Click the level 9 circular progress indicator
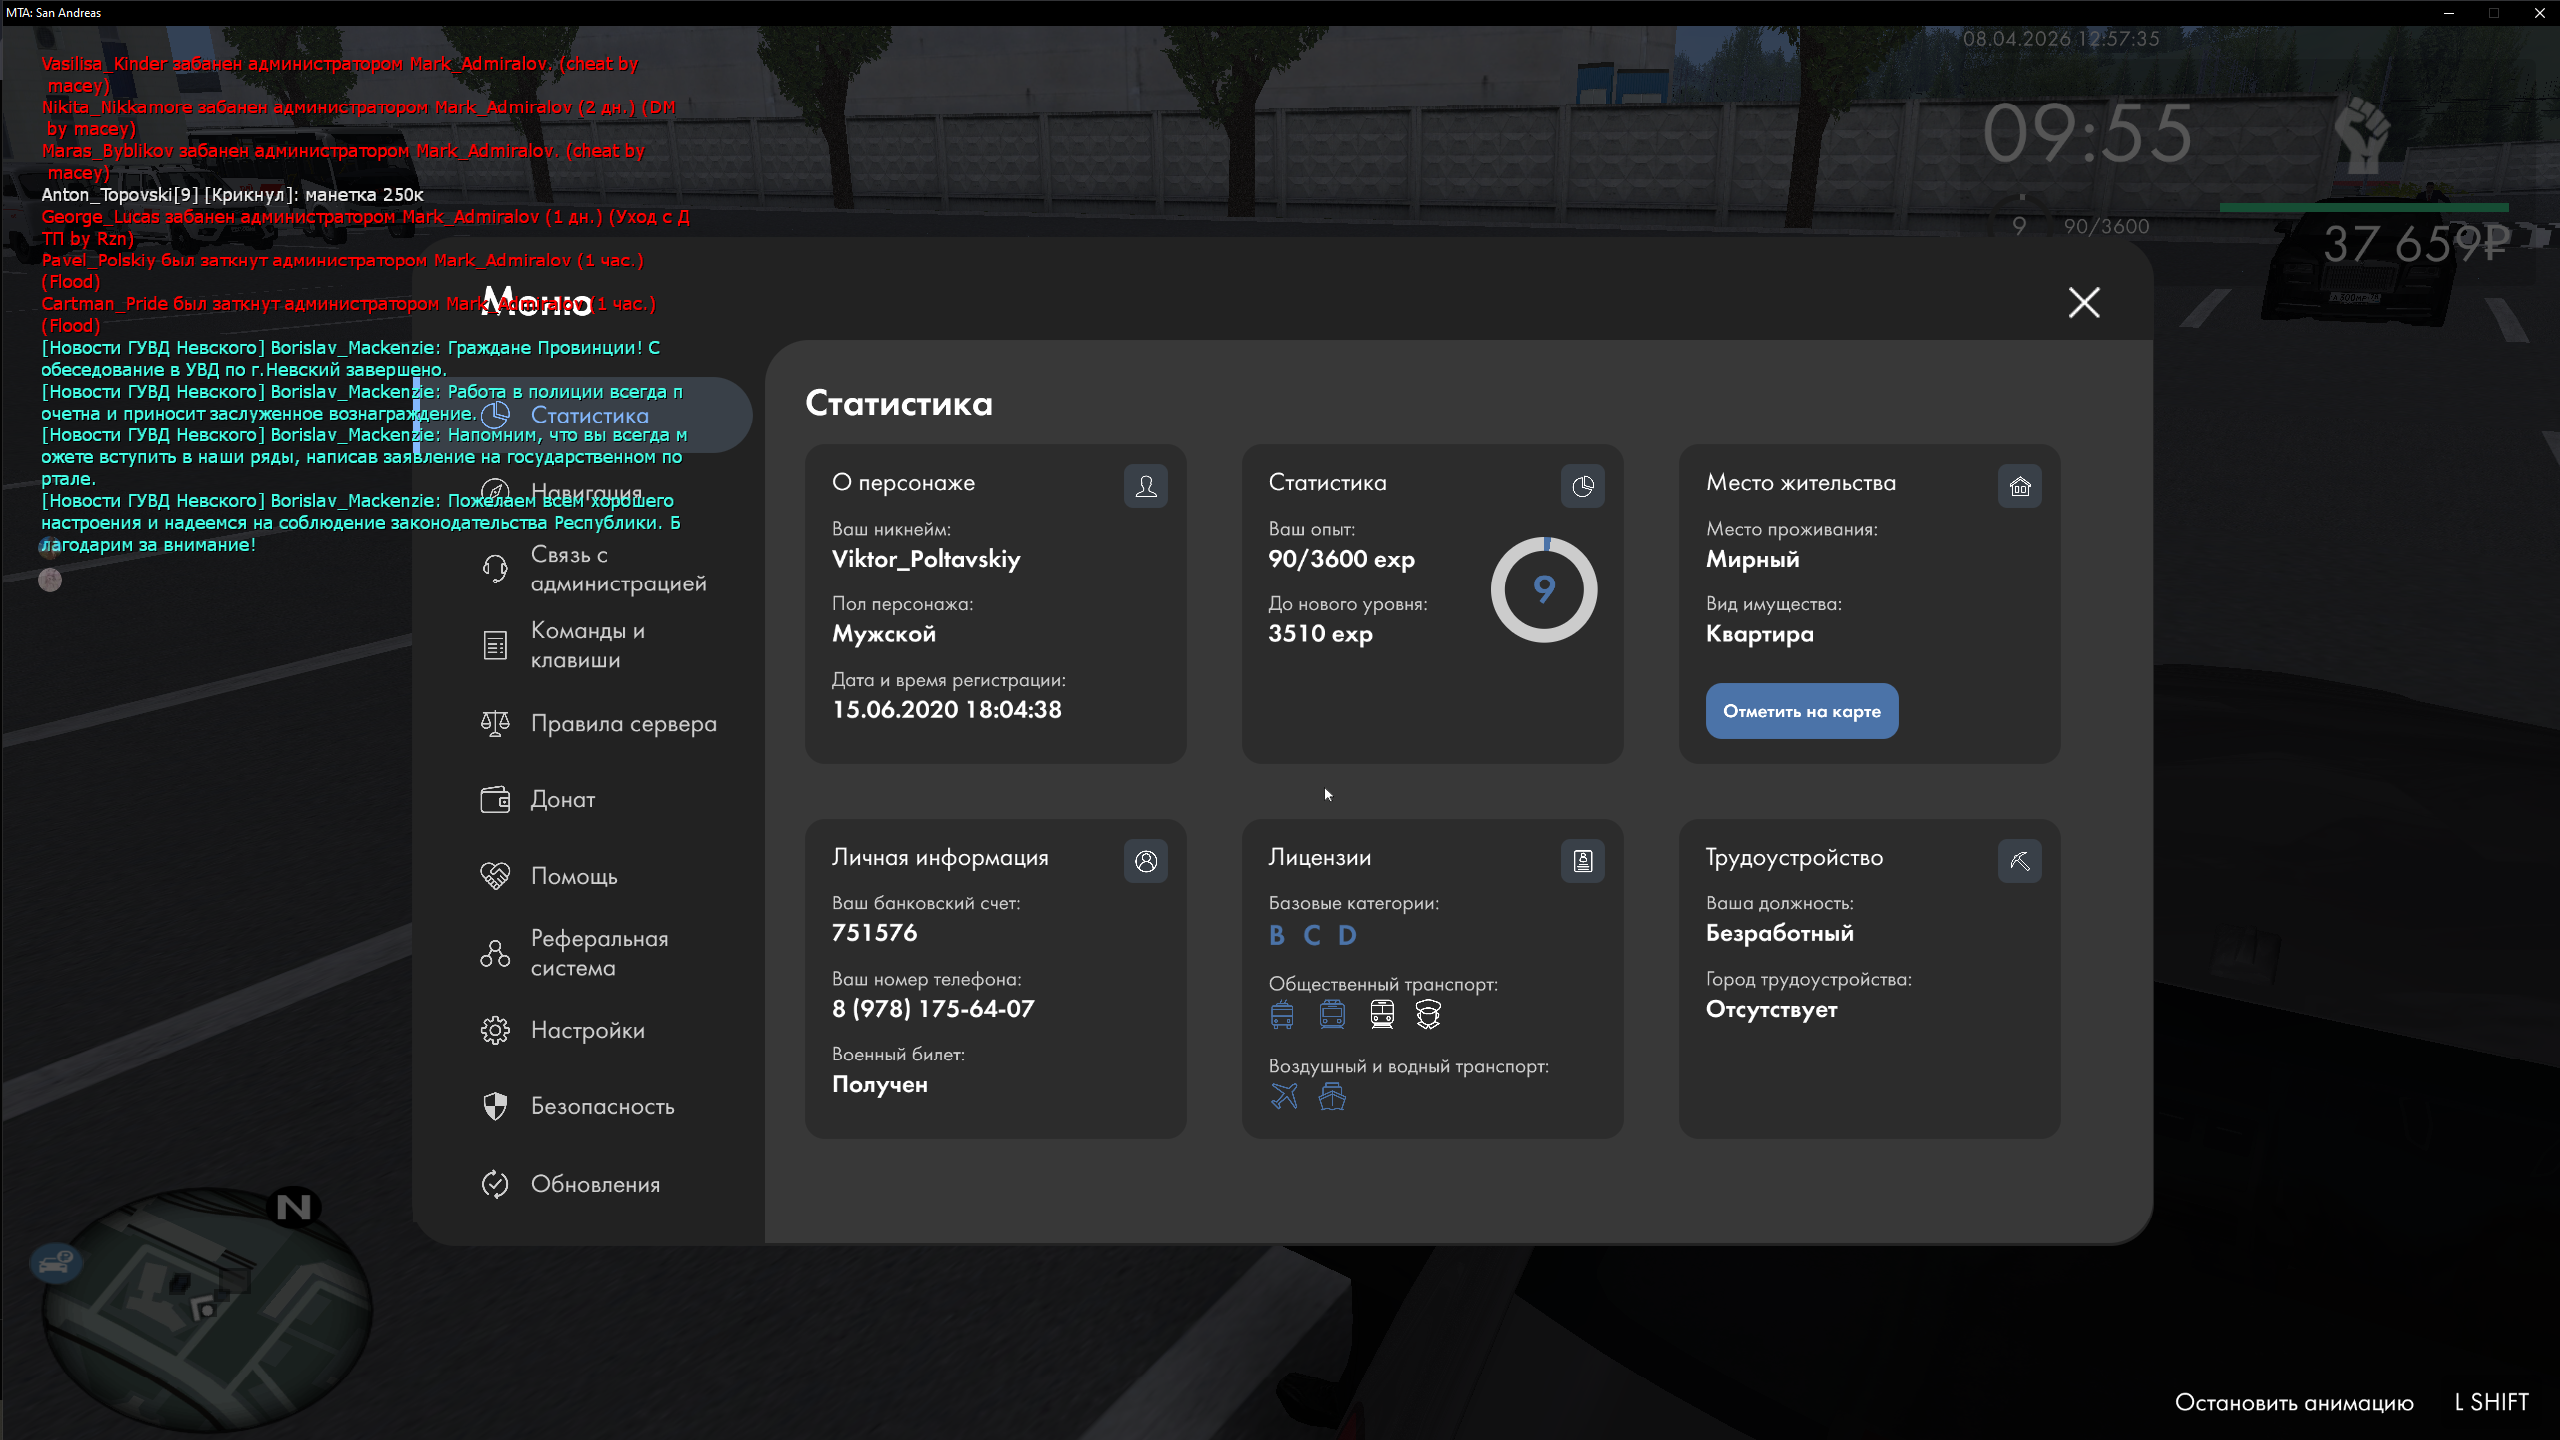The width and height of the screenshot is (2560, 1440). click(x=1543, y=590)
